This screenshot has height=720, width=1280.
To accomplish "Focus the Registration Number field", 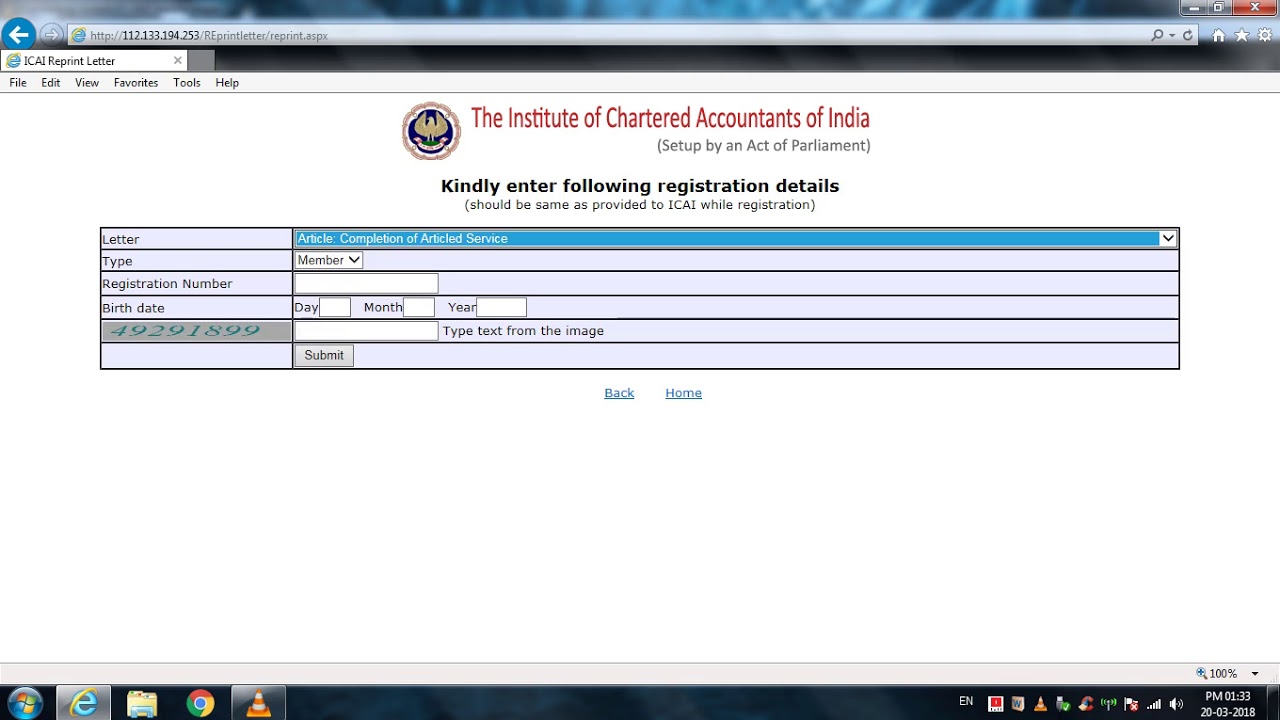I will tap(366, 283).
